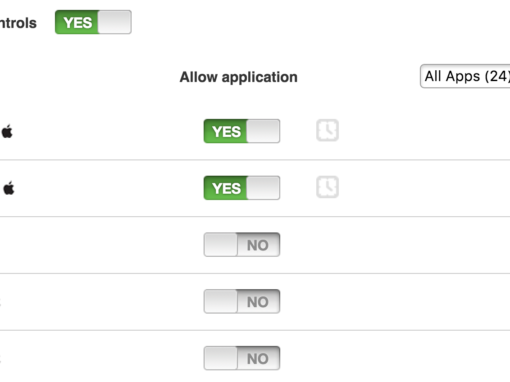Screen dimensions: 510x382
Task: Open the All Apps (24) filter dropdown
Action: pyautogui.click(x=465, y=76)
